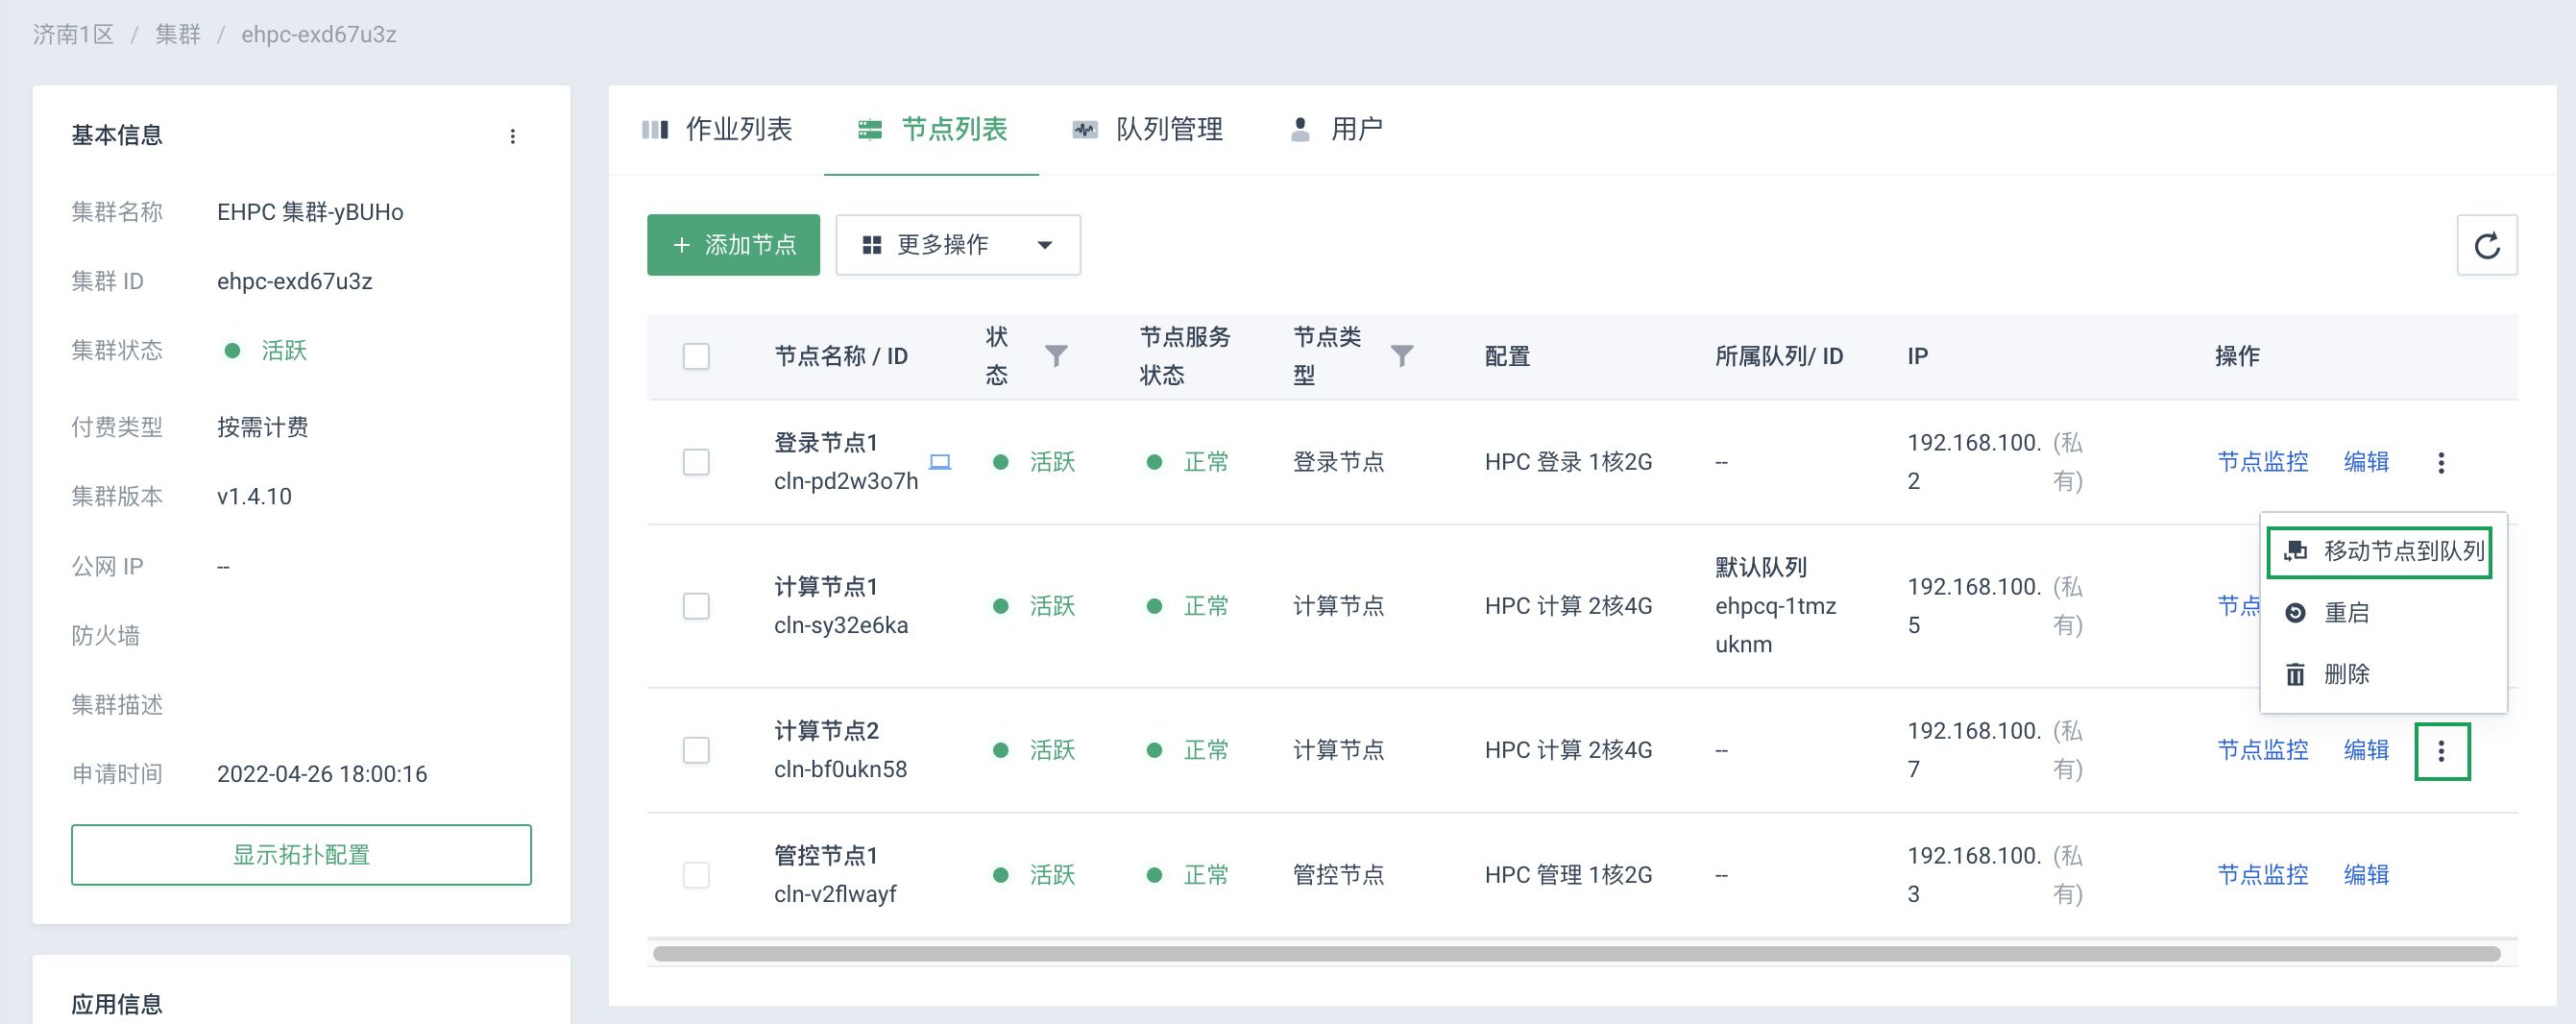Go to 集群 in the breadcrumb
Image resolution: width=2576 pixels, height=1024 pixels.
point(178,35)
